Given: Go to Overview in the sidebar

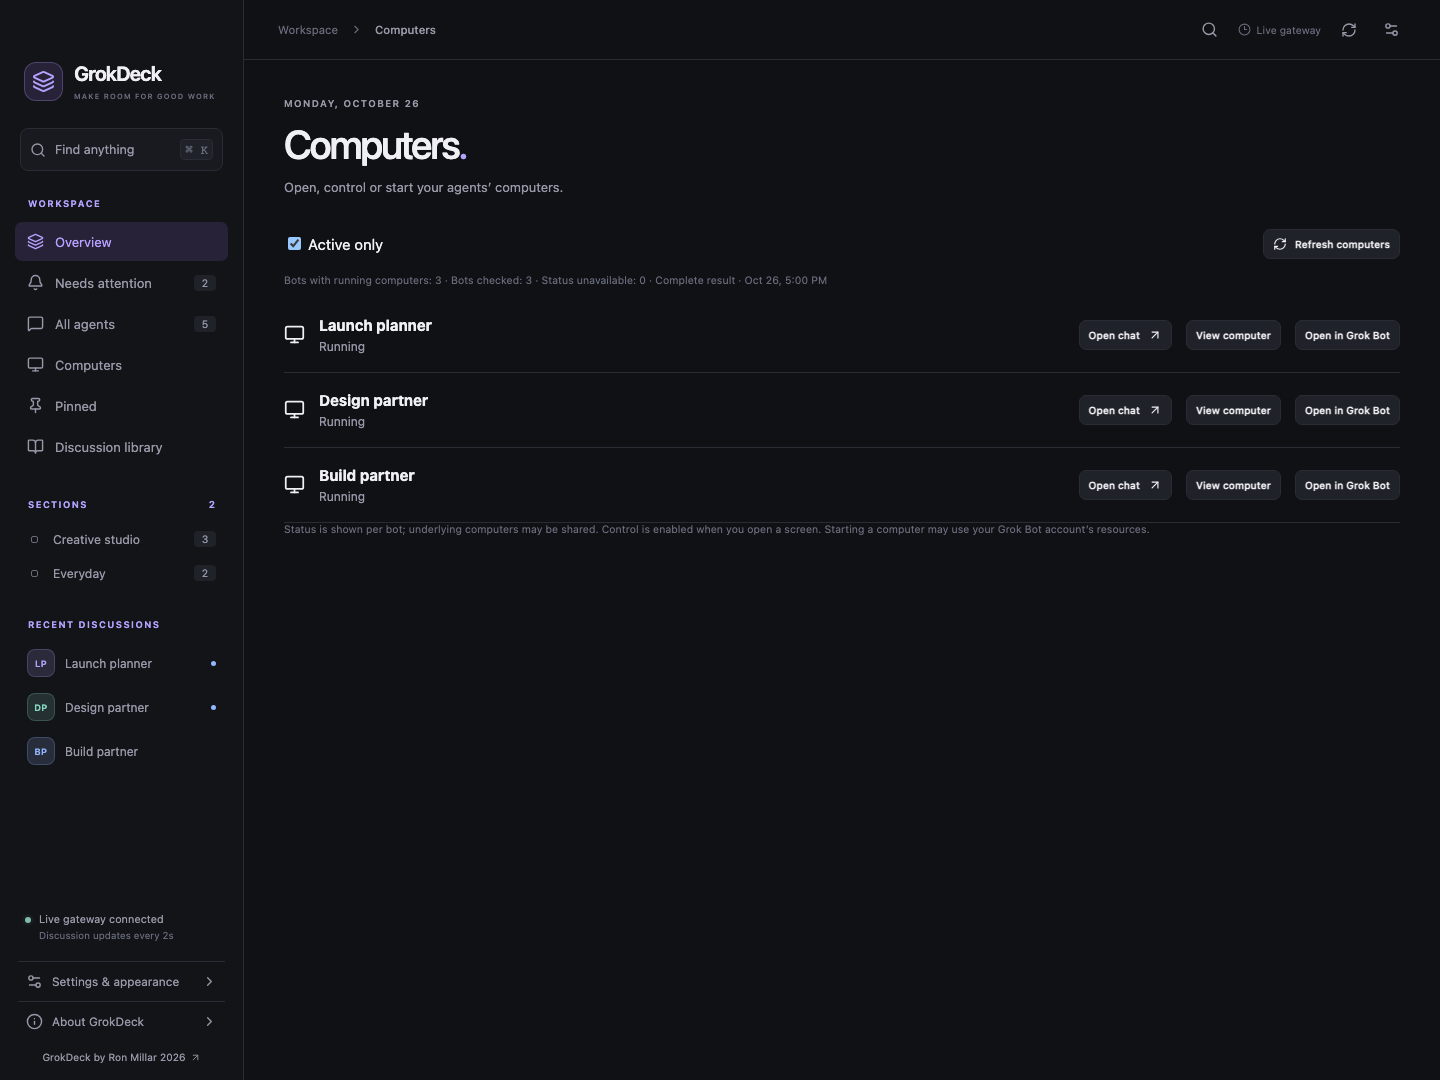Looking at the screenshot, I should 121,242.
